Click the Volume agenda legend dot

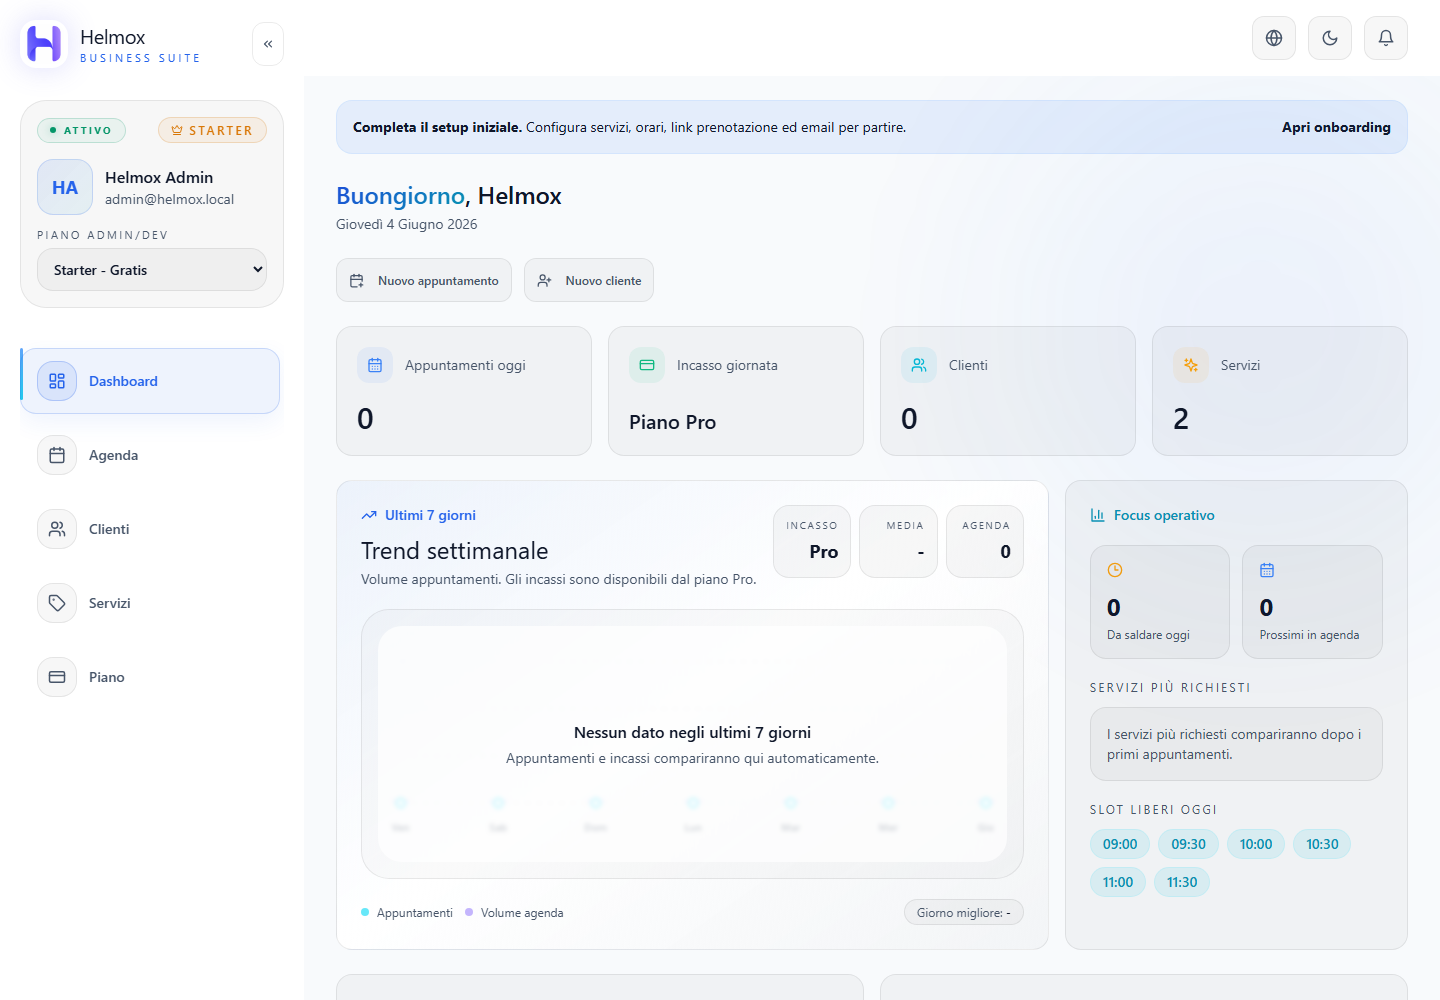pos(469,912)
